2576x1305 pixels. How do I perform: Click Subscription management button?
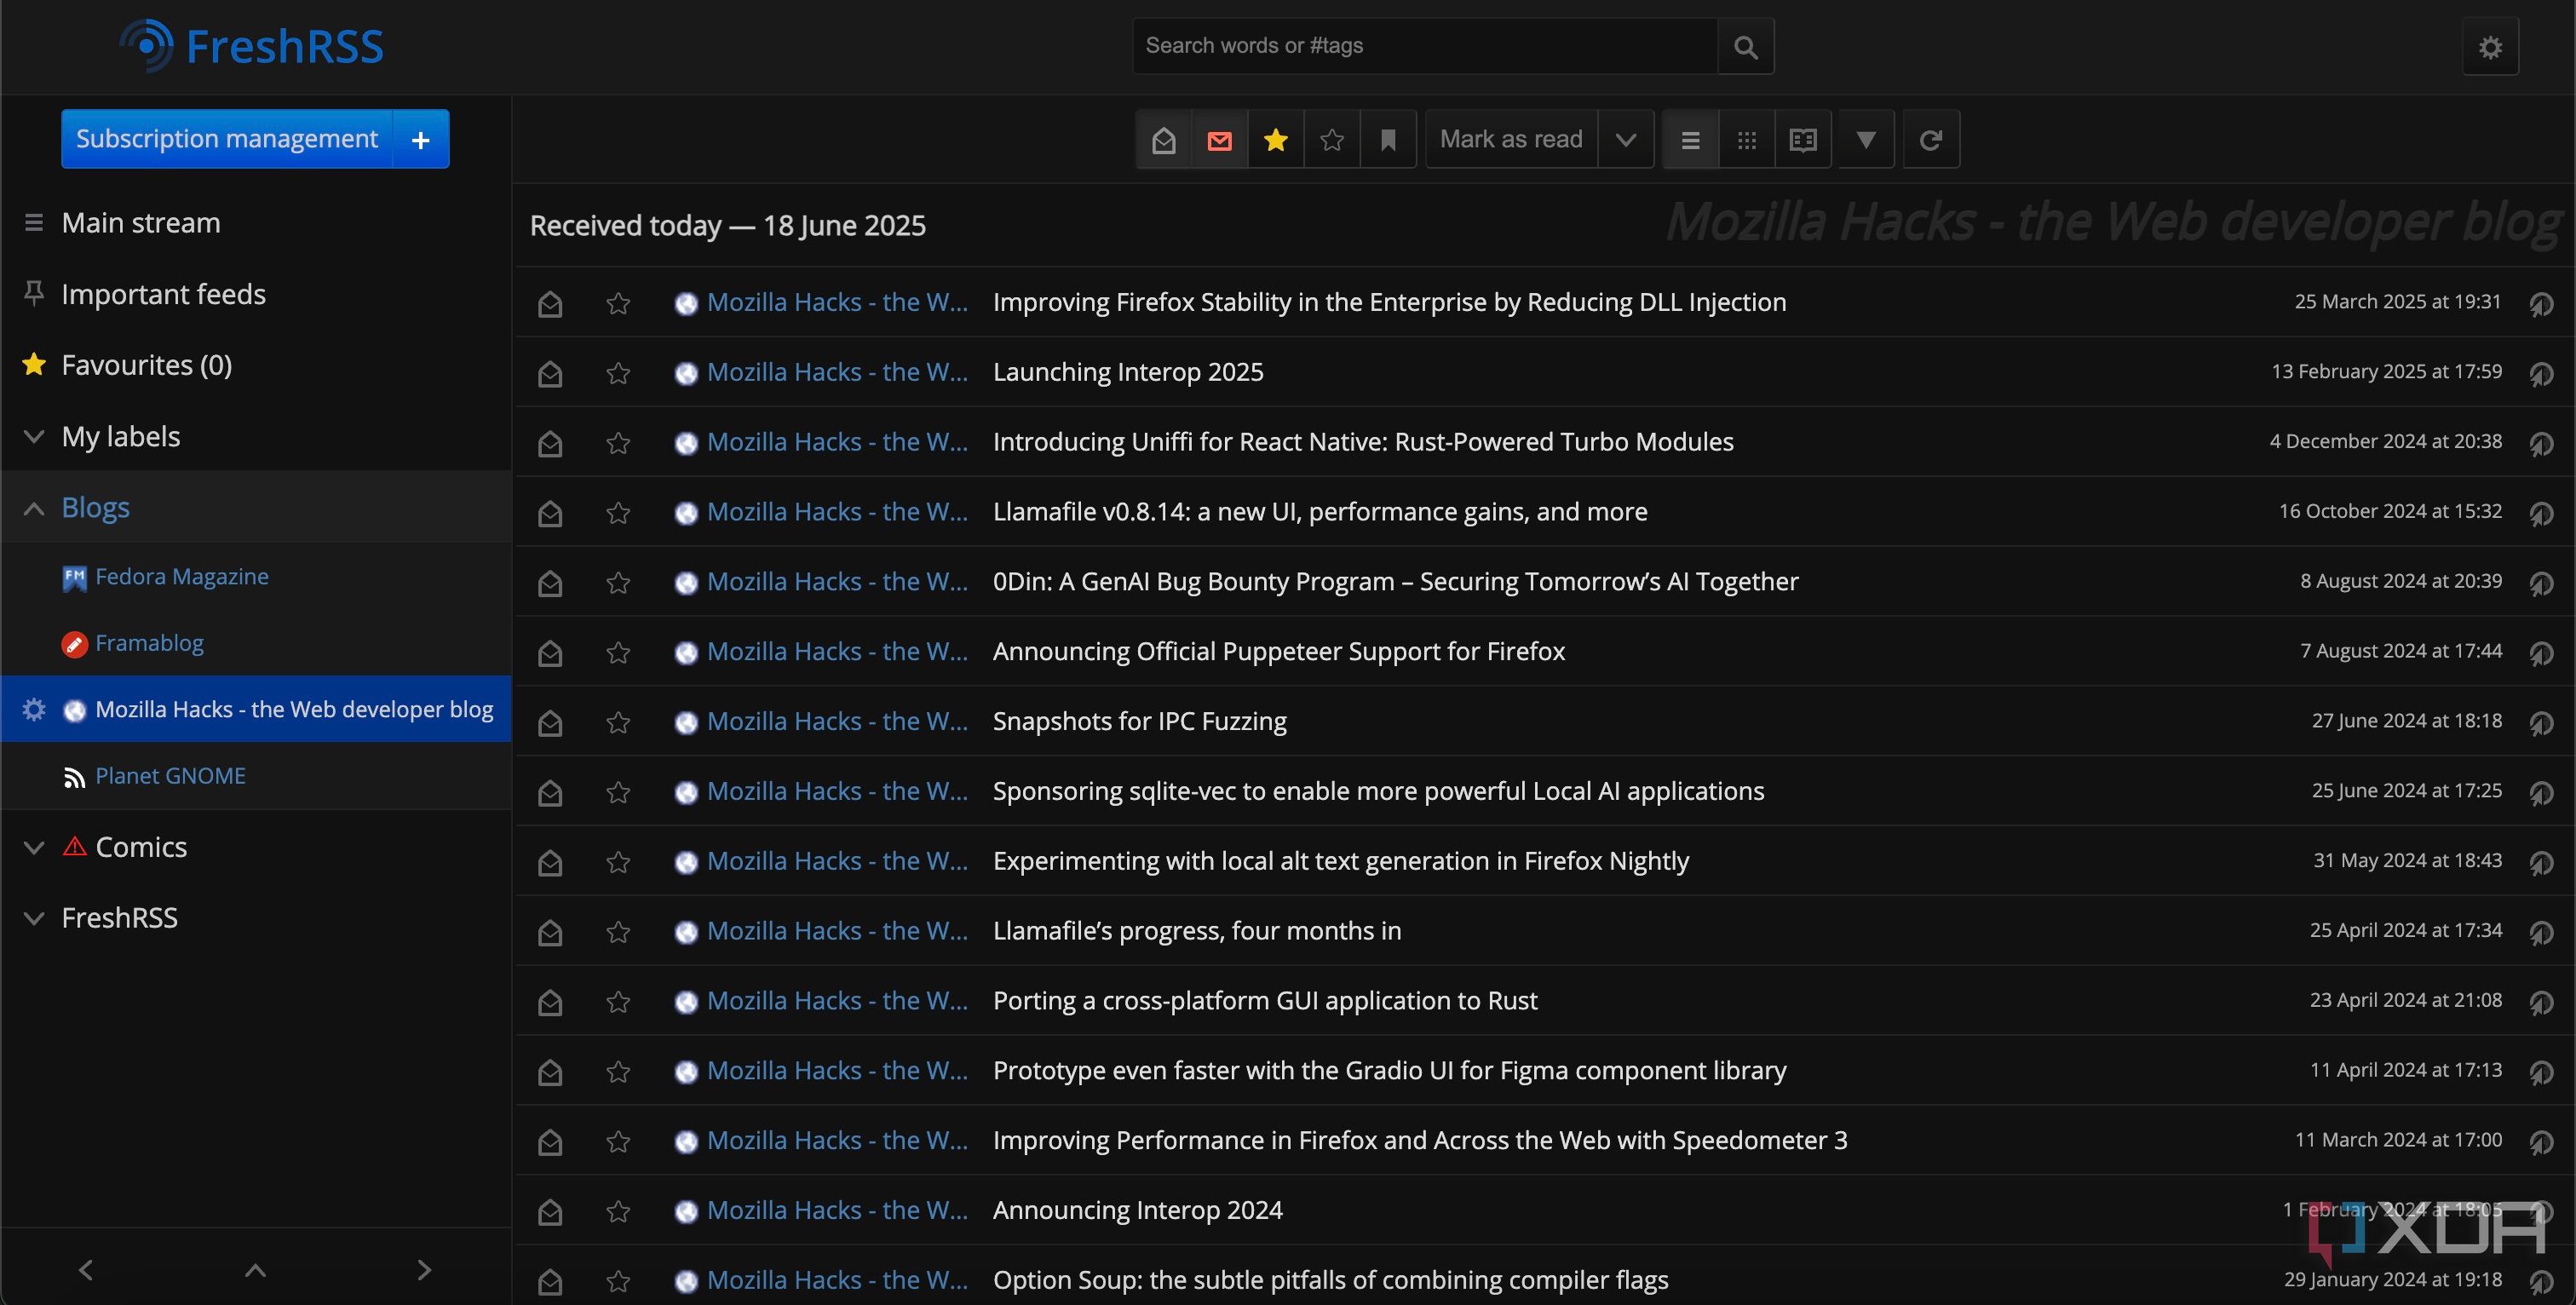coord(227,139)
